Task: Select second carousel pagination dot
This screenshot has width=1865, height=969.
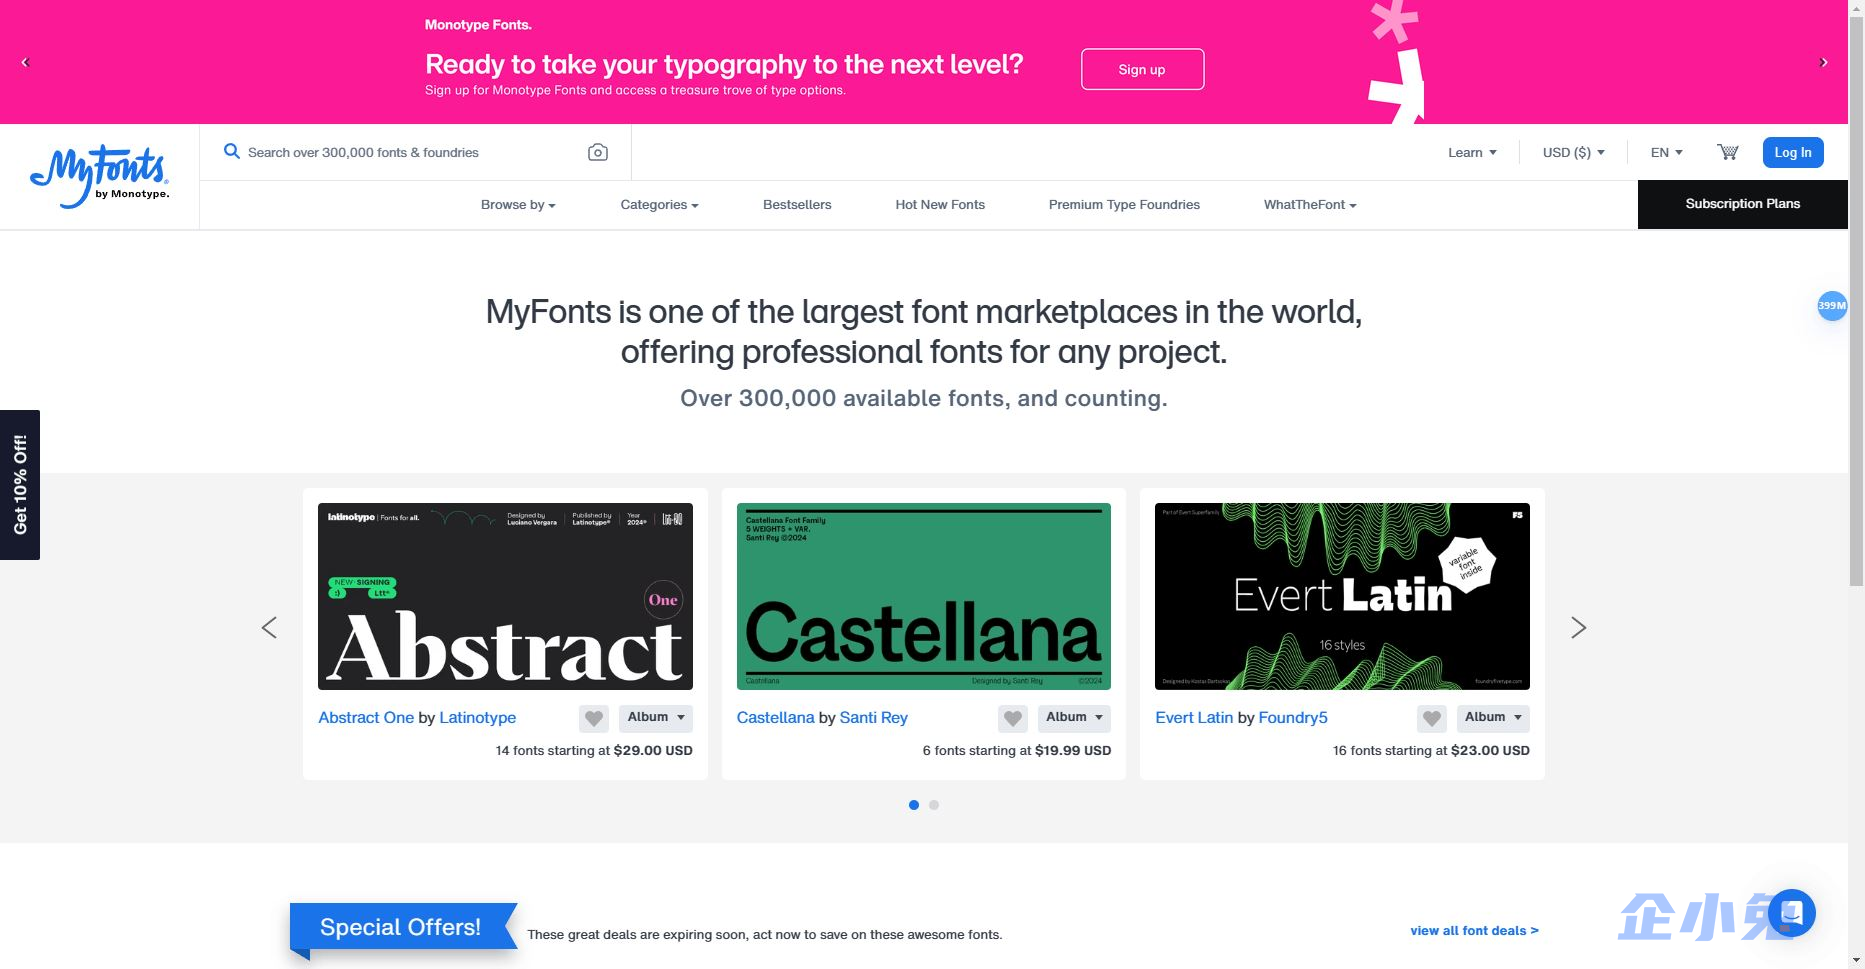Action: [x=934, y=804]
